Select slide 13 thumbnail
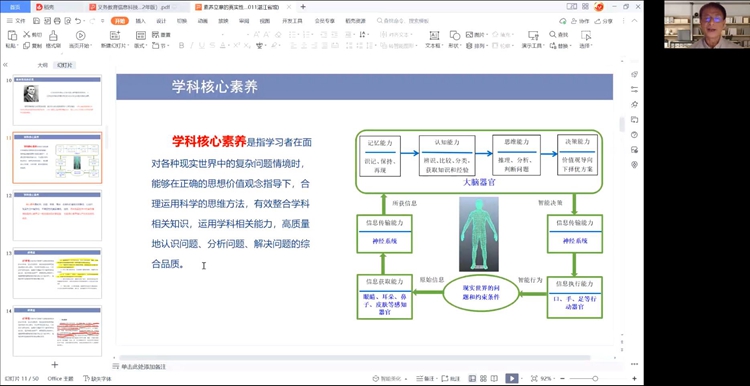 (x=57, y=273)
